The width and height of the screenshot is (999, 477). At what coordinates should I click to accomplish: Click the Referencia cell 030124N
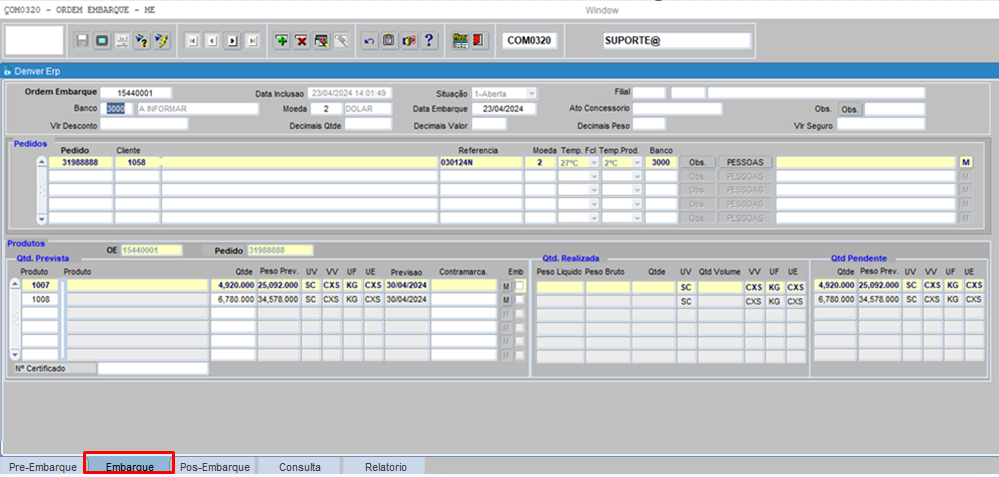(480, 162)
